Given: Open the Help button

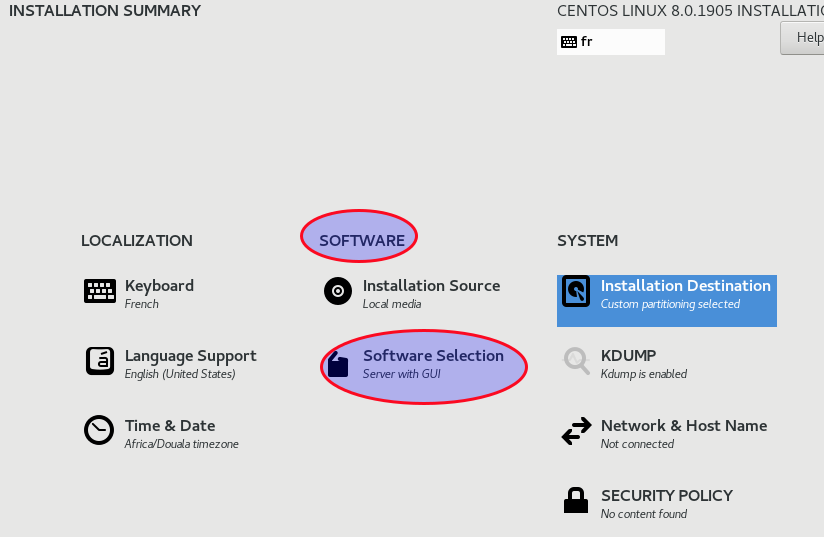Looking at the screenshot, I should point(806,38).
